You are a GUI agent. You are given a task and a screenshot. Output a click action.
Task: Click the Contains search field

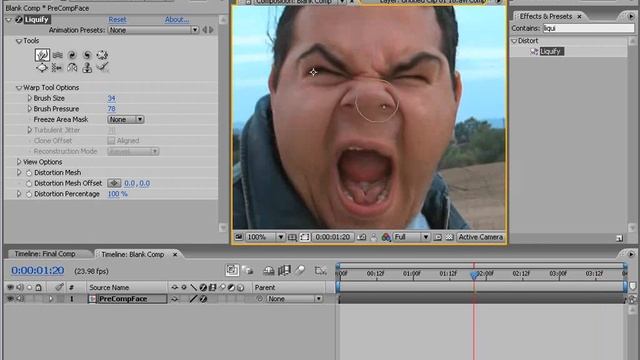[x=589, y=28]
